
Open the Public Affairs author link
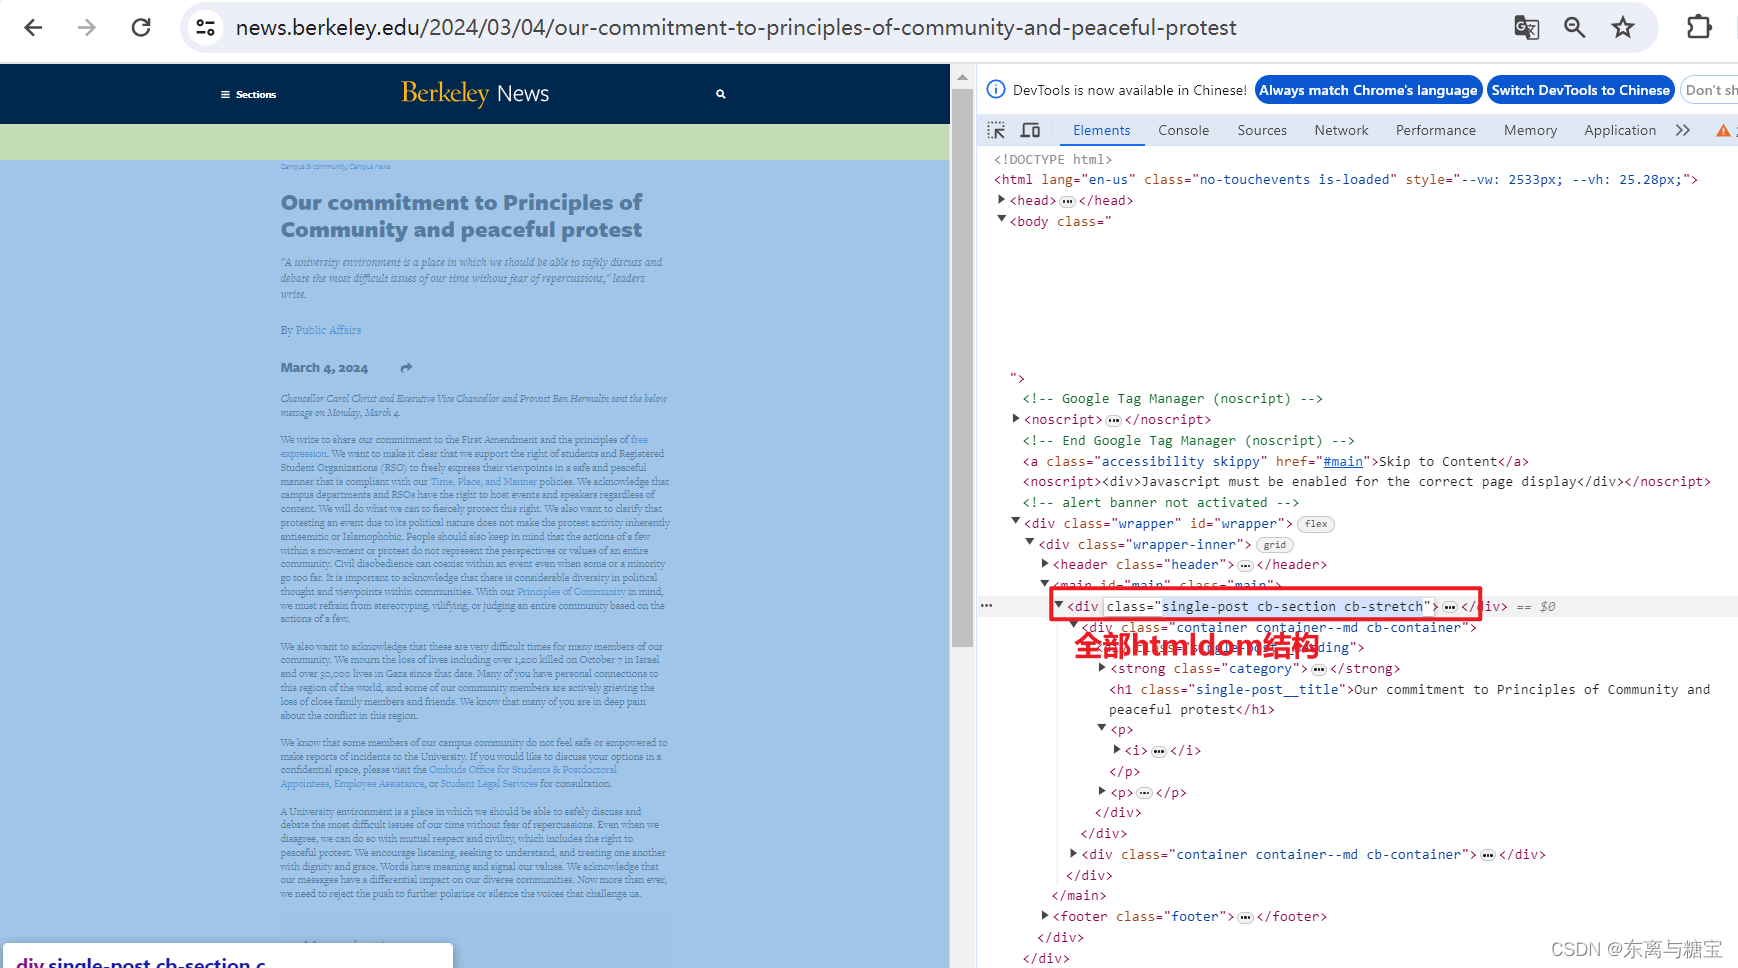(x=328, y=330)
